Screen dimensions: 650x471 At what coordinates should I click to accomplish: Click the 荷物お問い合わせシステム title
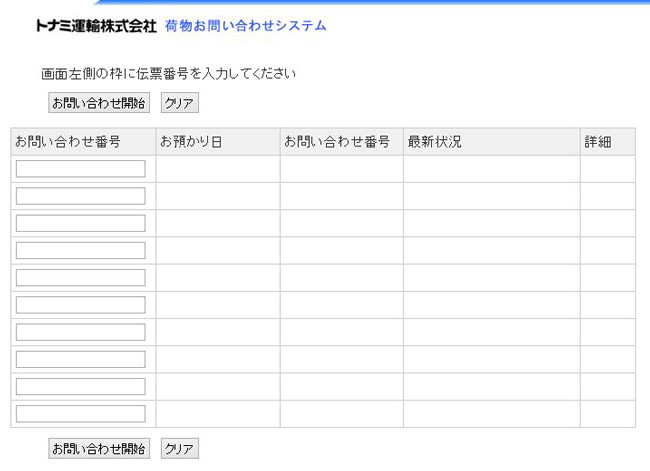pos(245,26)
